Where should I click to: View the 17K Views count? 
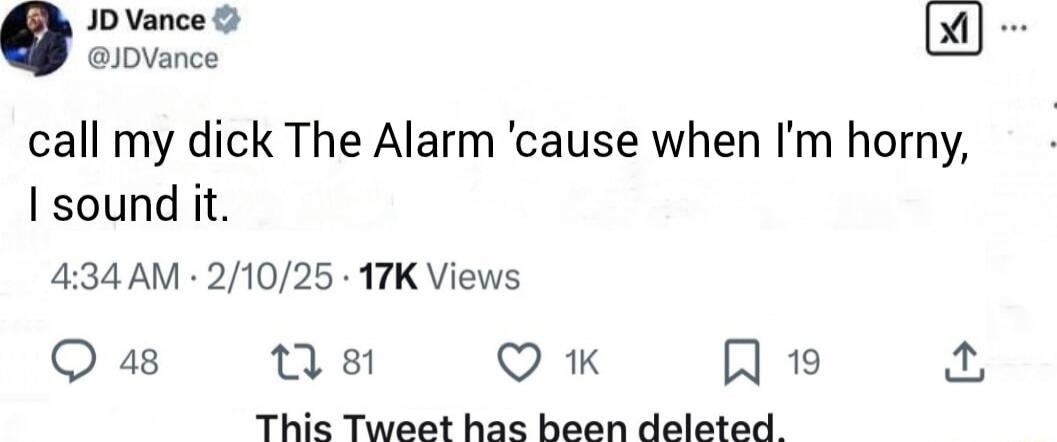click(x=440, y=277)
